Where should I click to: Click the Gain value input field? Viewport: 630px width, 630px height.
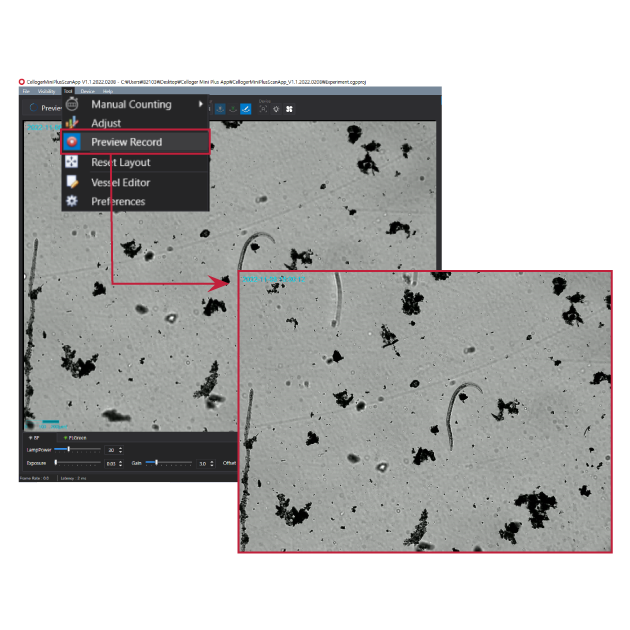point(204,464)
